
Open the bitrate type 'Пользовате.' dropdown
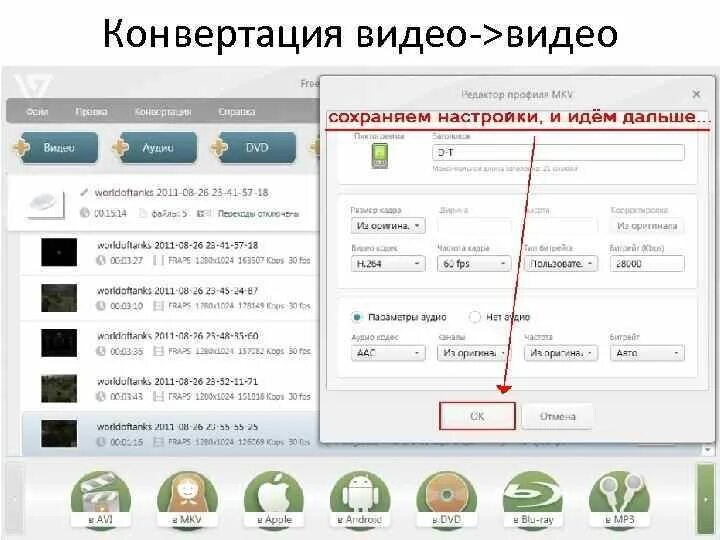click(561, 264)
